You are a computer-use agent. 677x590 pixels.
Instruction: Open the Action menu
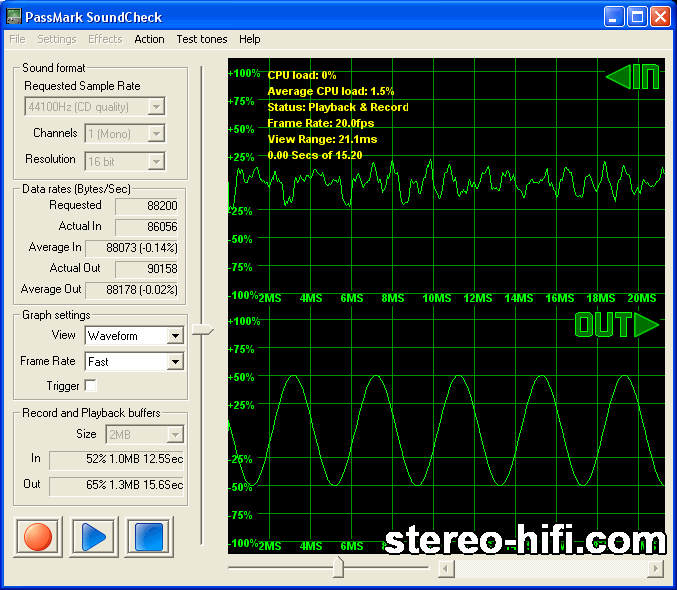point(149,39)
